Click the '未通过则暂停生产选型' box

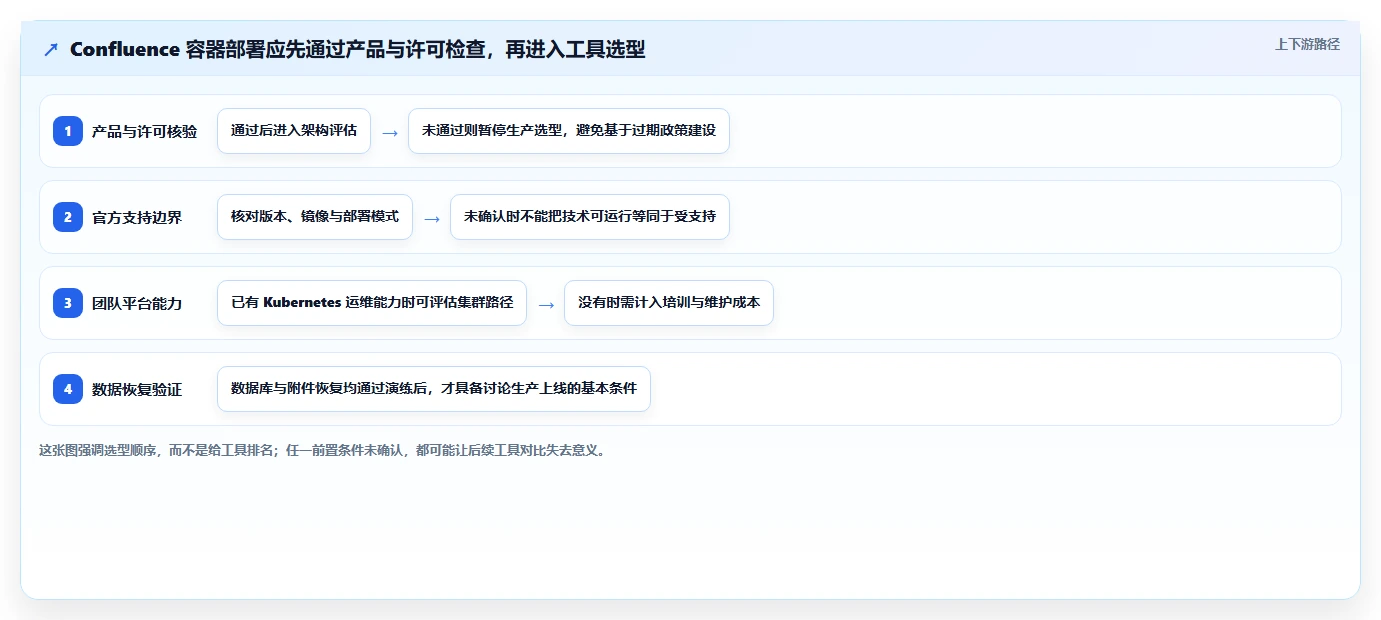(x=569, y=131)
